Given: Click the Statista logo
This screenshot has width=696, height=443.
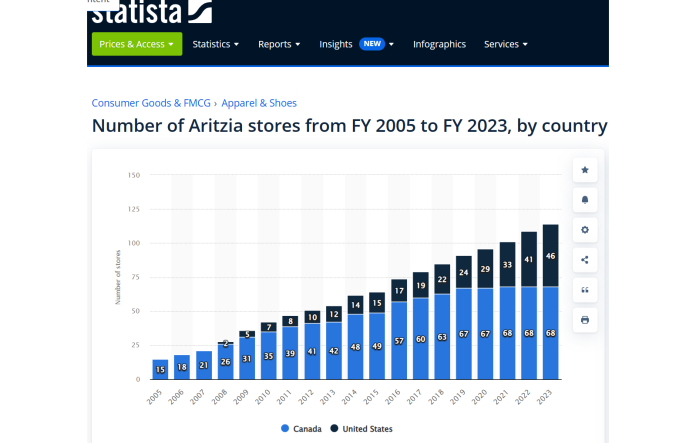Looking at the screenshot, I should (x=151, y=12).
